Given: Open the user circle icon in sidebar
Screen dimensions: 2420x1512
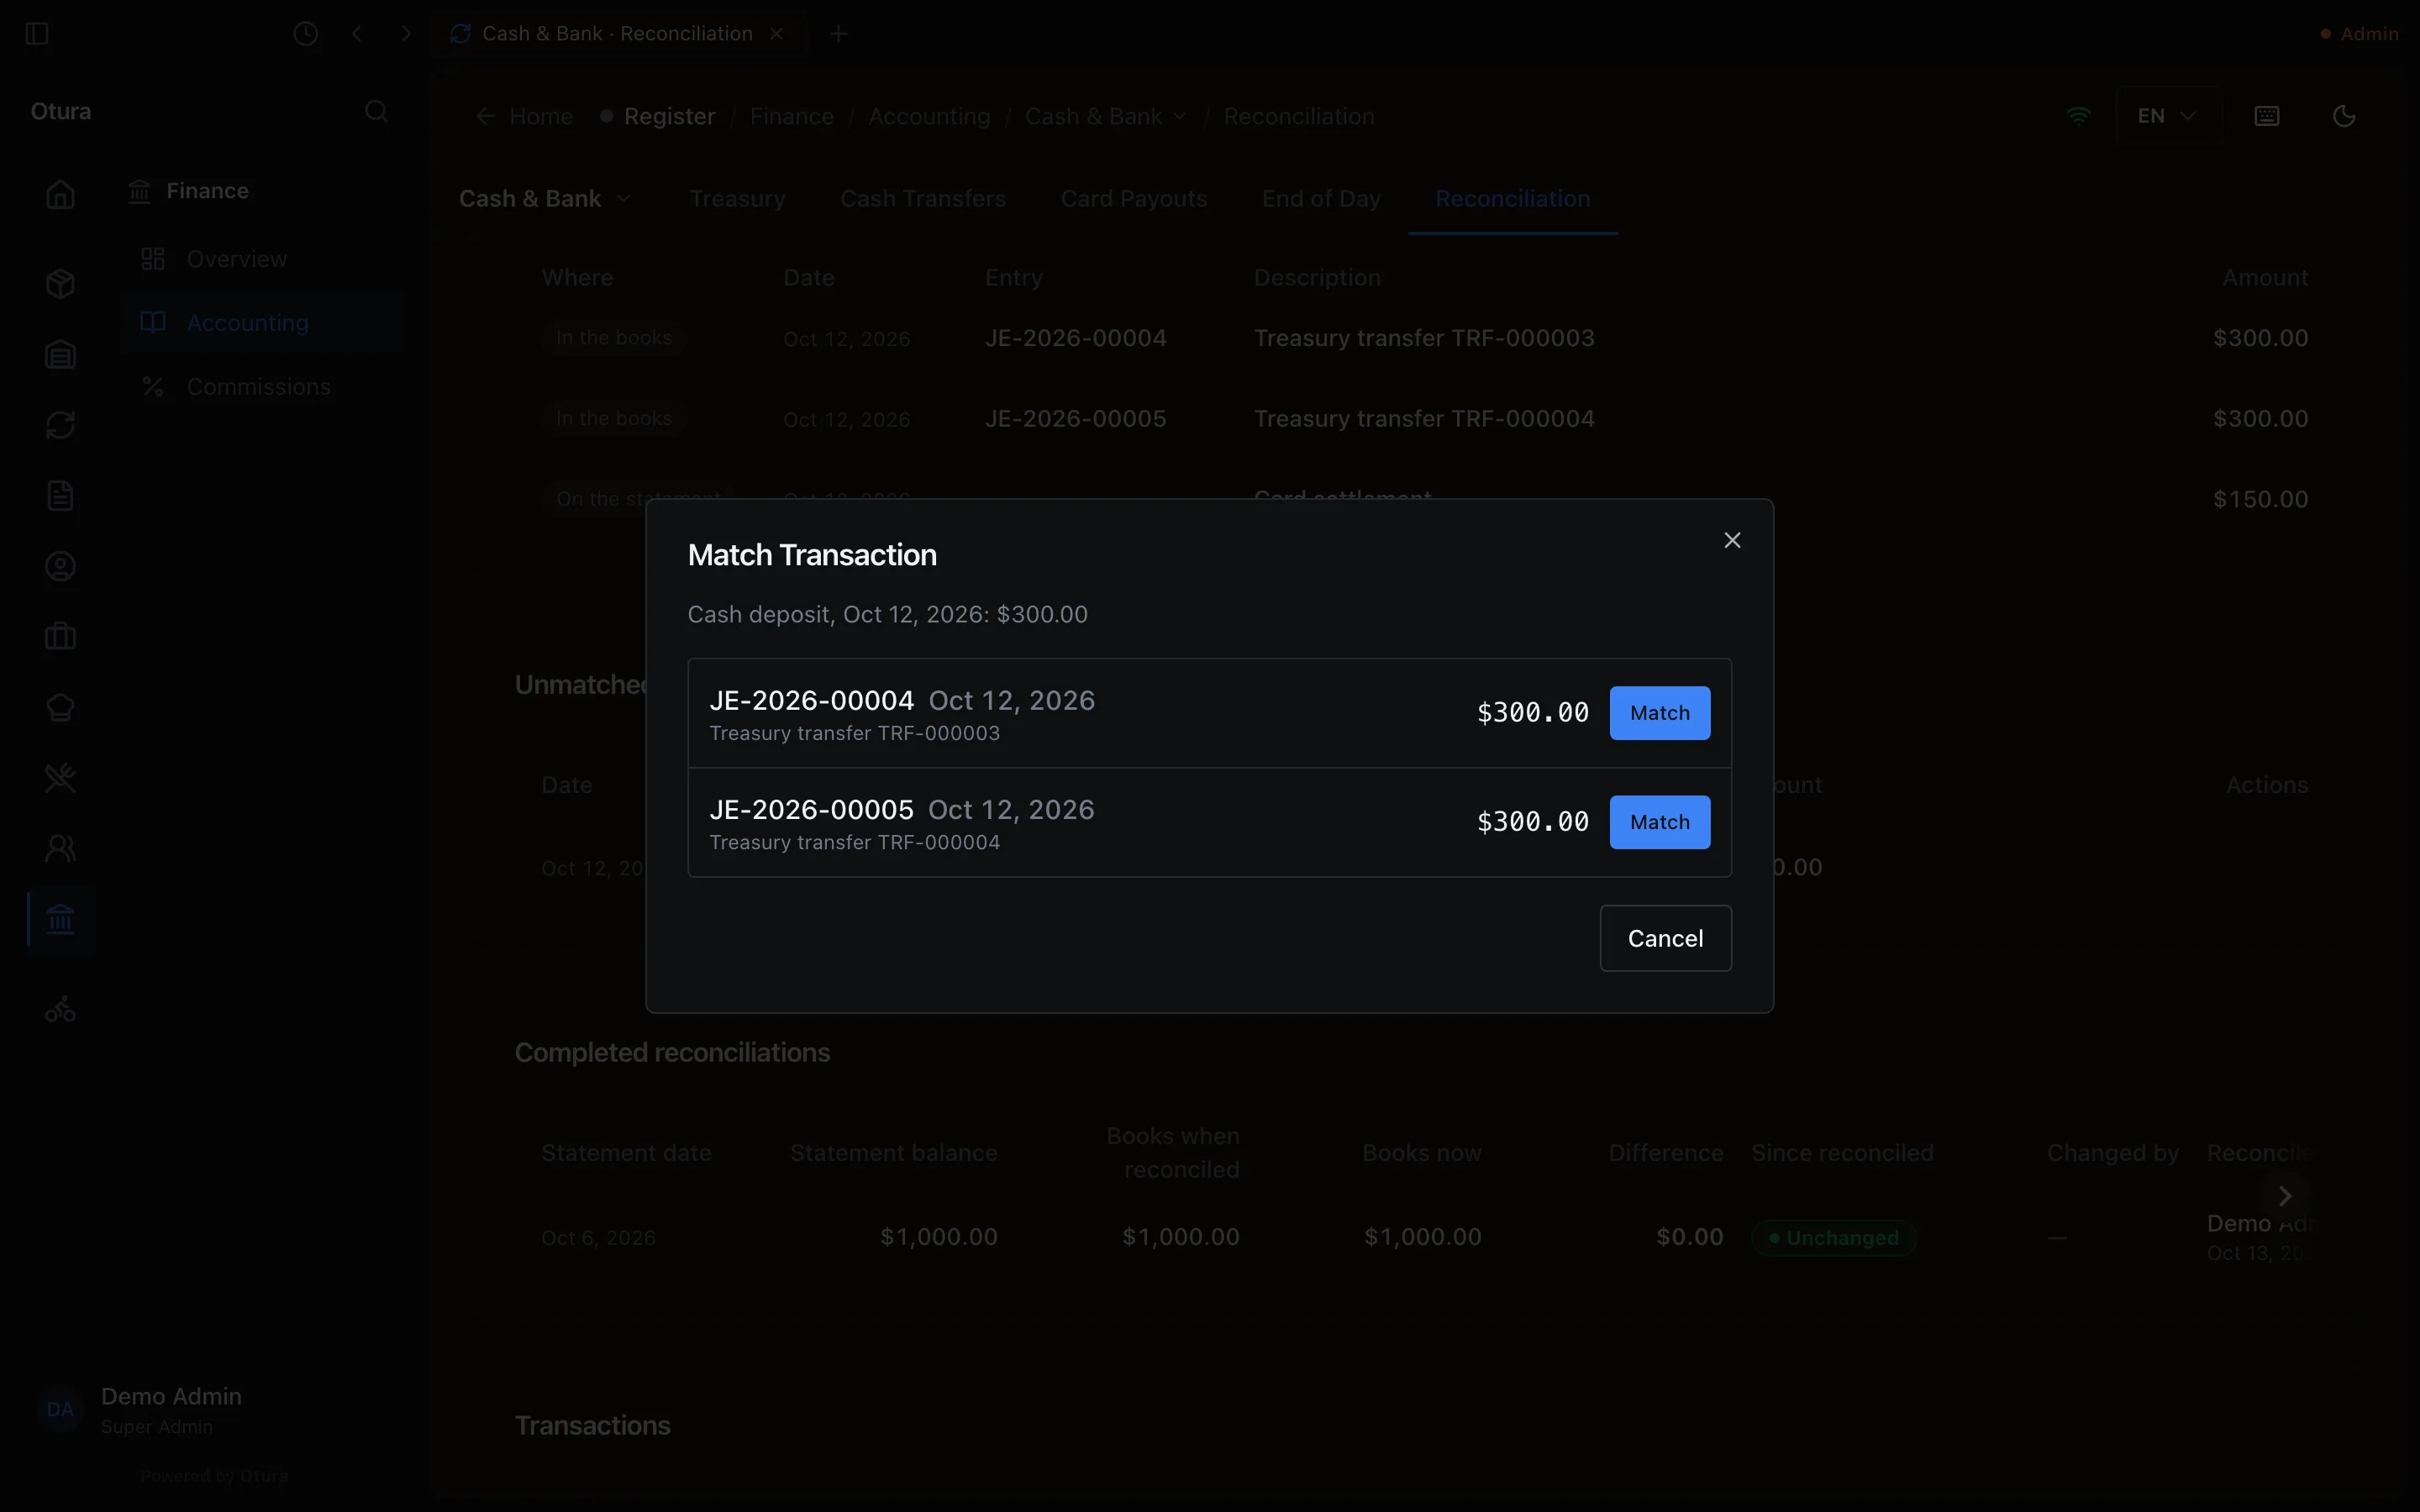Looking at the screenshot, I should [x=60, y=567].
